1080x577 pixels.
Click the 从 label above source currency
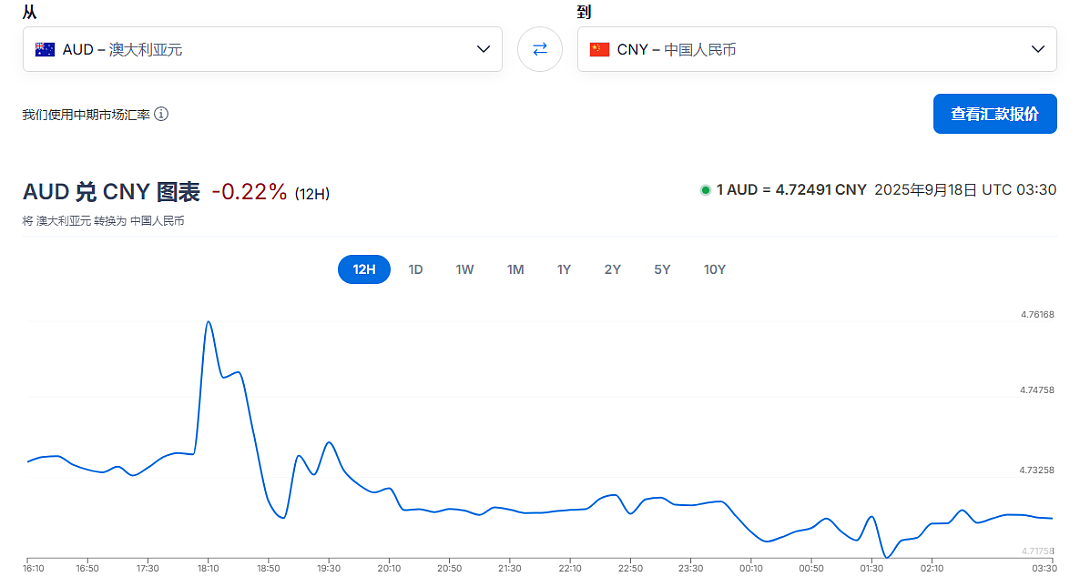29,12
